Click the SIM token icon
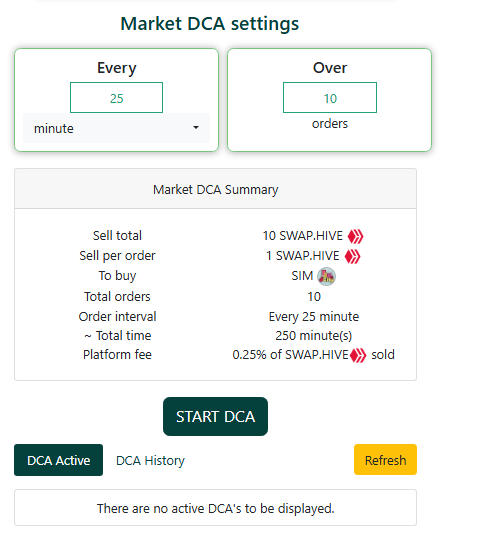 pyautogui.click(x=326, y=276)
